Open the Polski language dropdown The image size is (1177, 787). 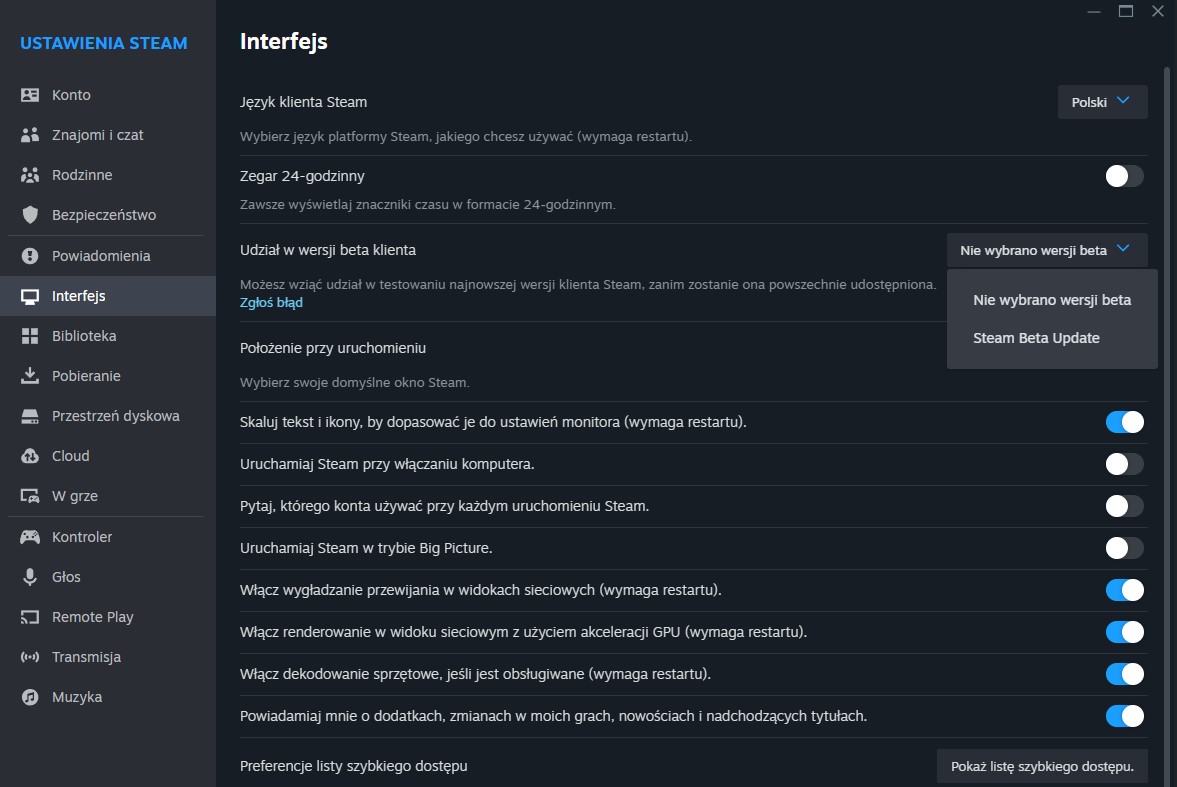[1102, 101]
